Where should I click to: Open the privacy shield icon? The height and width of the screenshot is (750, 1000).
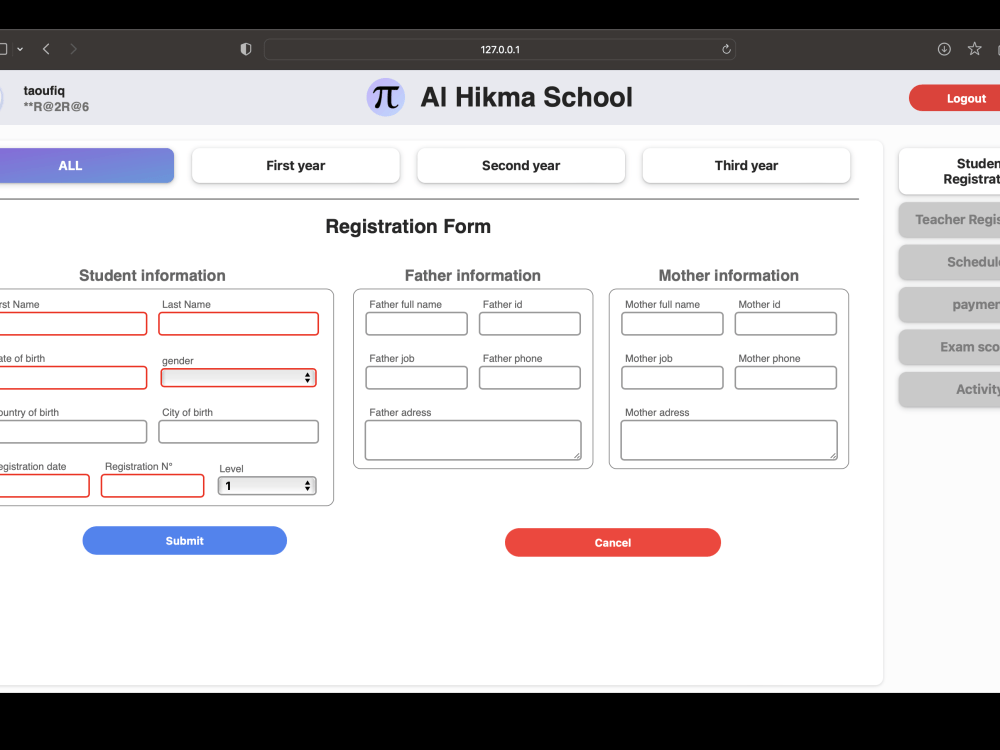(x=246, y=49)
